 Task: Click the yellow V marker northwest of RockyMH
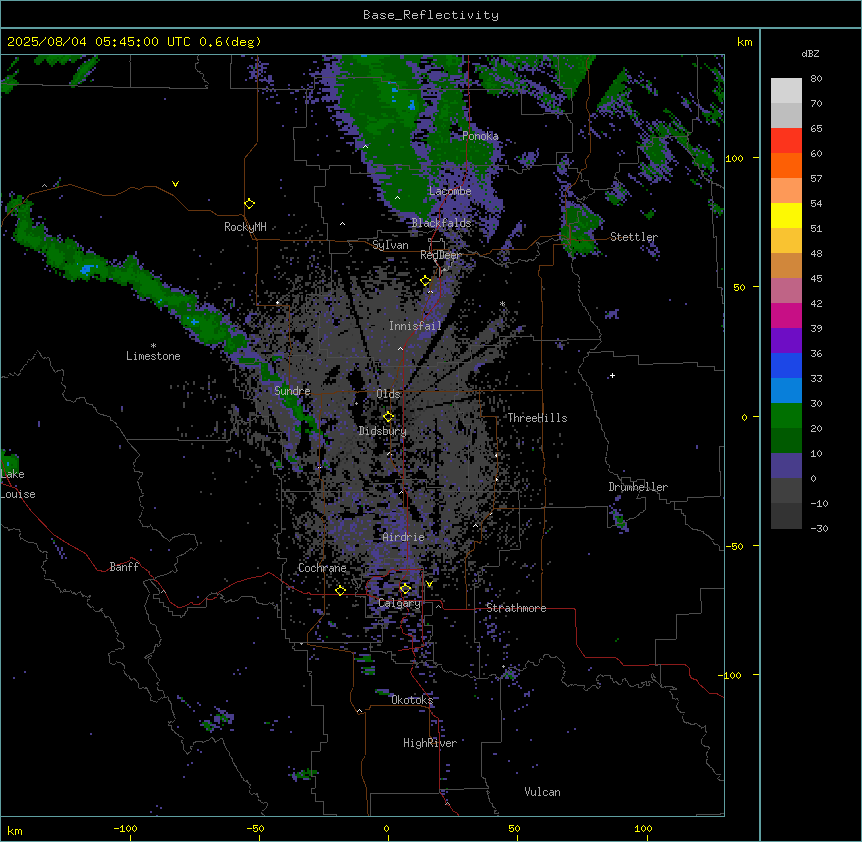[x=175, y=184]
